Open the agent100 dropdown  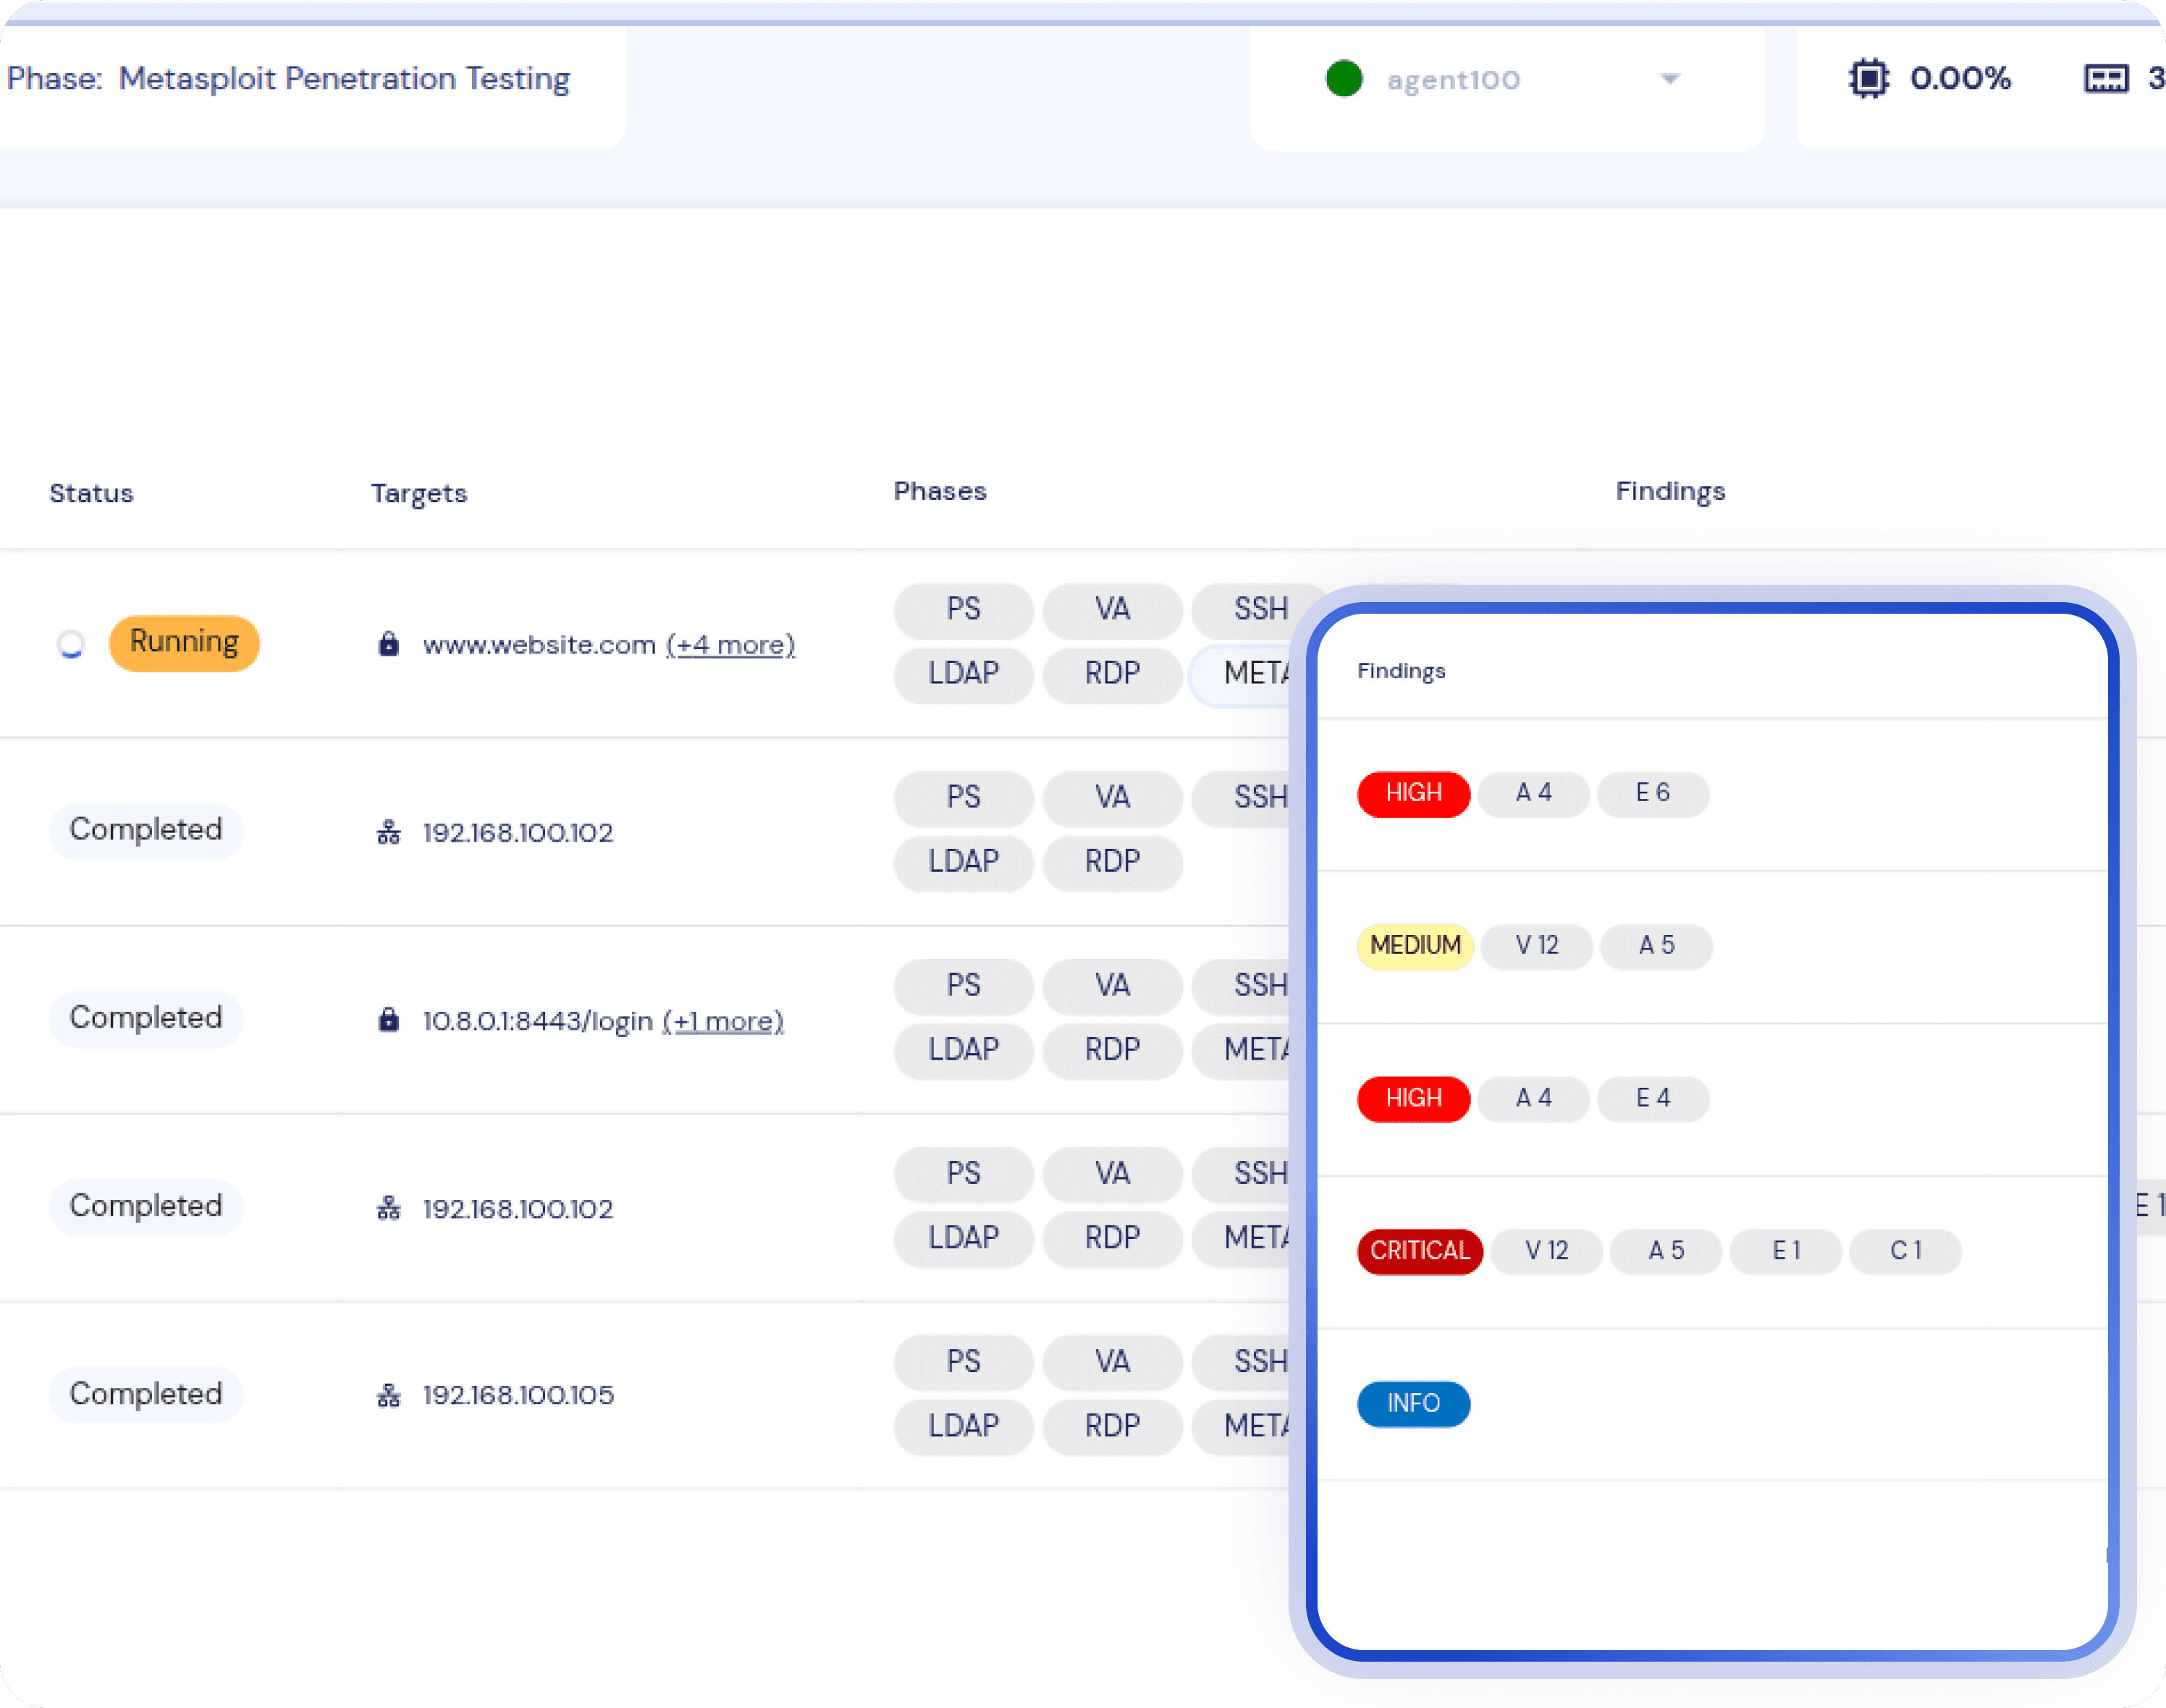pyautogui.click(x=1453, y=80)
